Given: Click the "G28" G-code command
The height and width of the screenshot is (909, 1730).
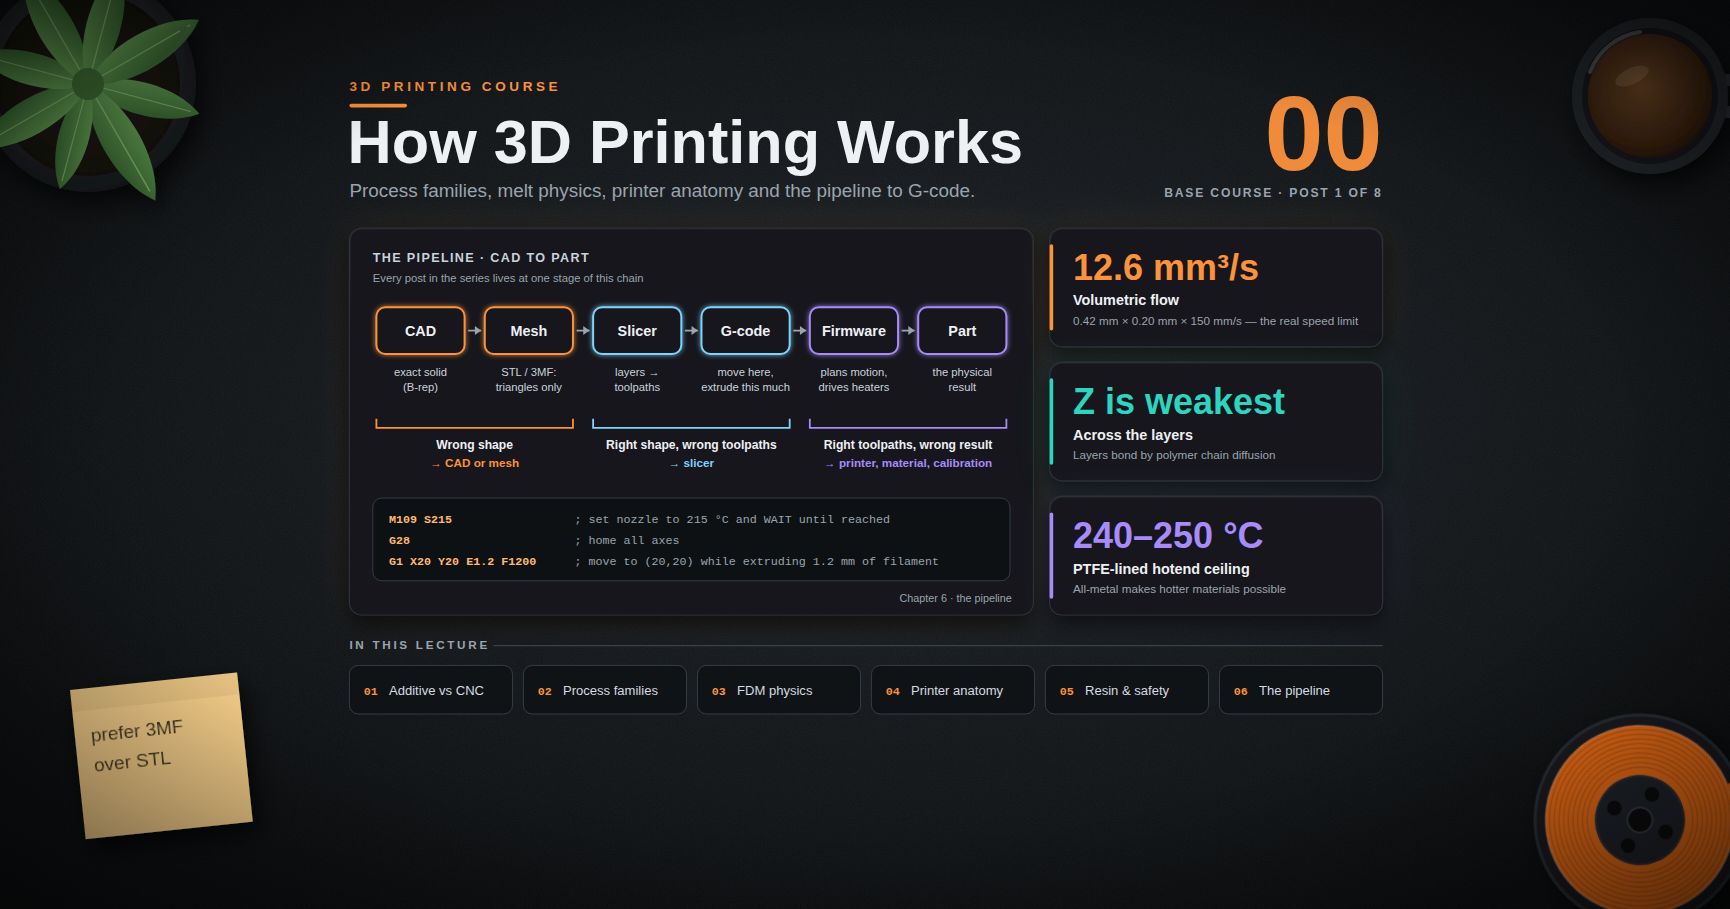Looking at the screenshot, I should [x=399, y=541].
